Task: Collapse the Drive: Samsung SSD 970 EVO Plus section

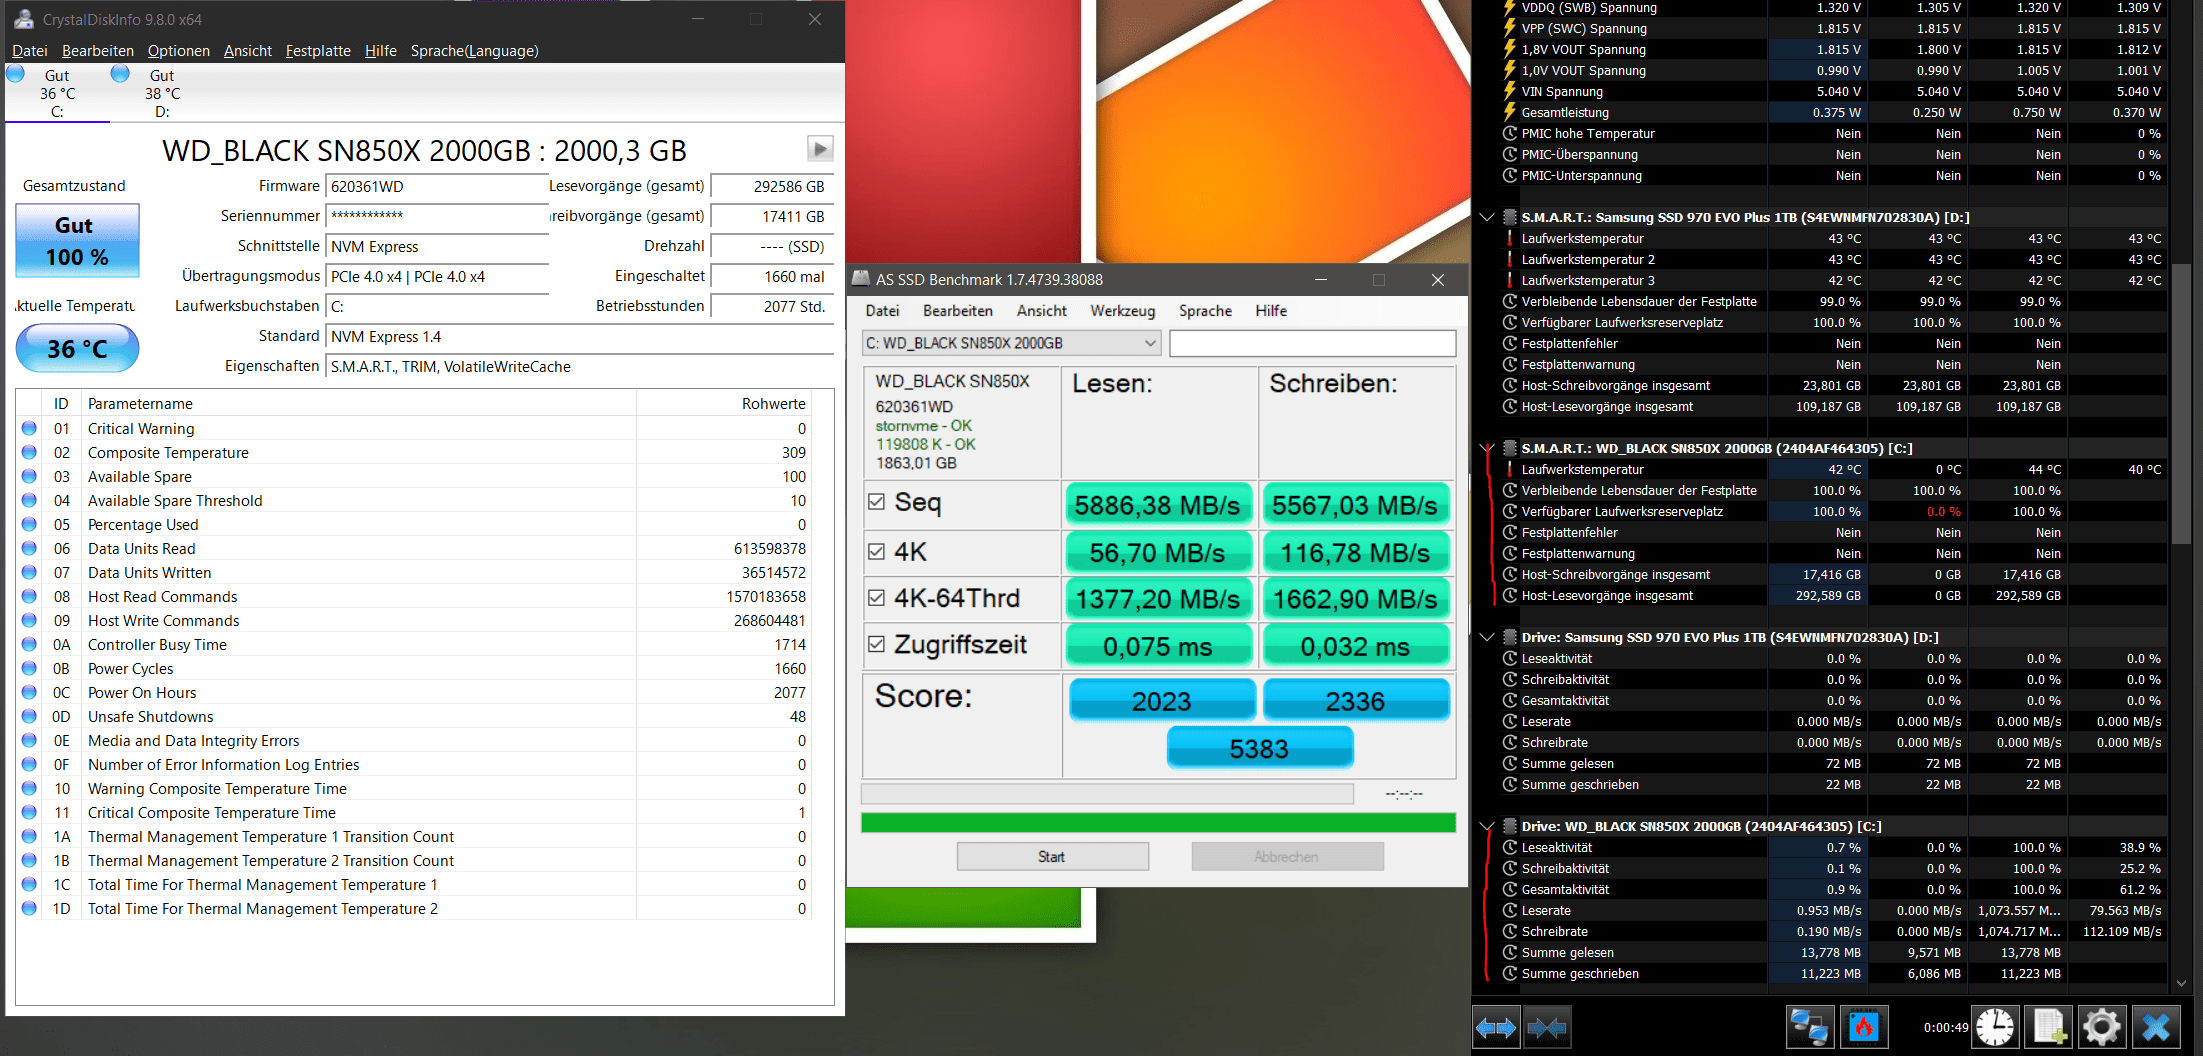Action: [x=1487, y=637]
